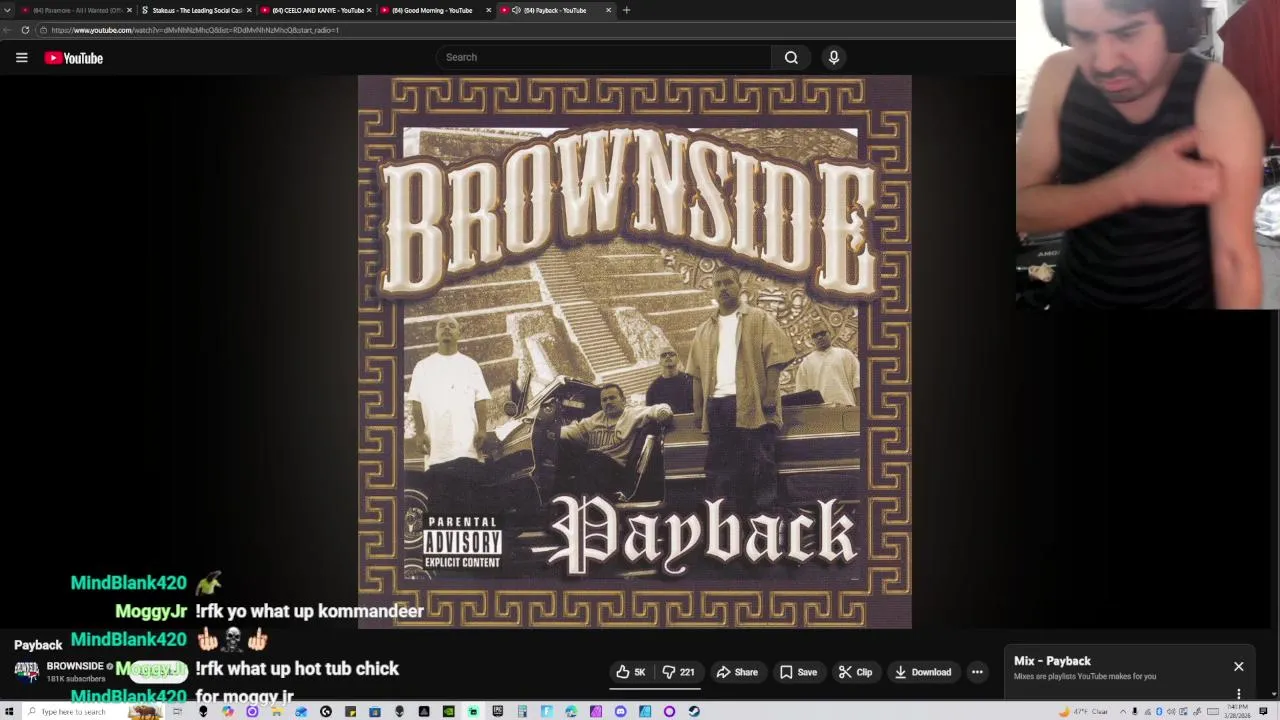The height and width of the screenshot is (720, 1280).
Task: Expand the browser tab list chevron
Action: click(x=8, y=10)
